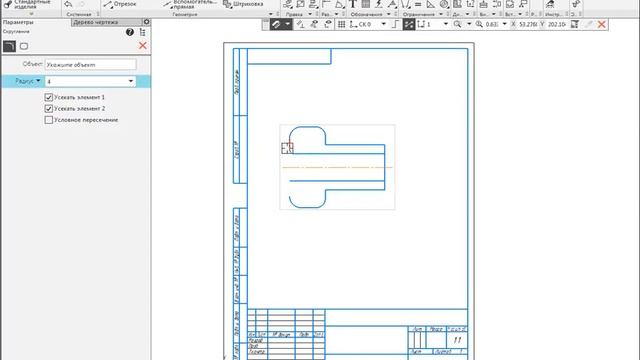Toggle Усекать элемент 1 checkbox
The image size is (640, 360).
[49, 97]
